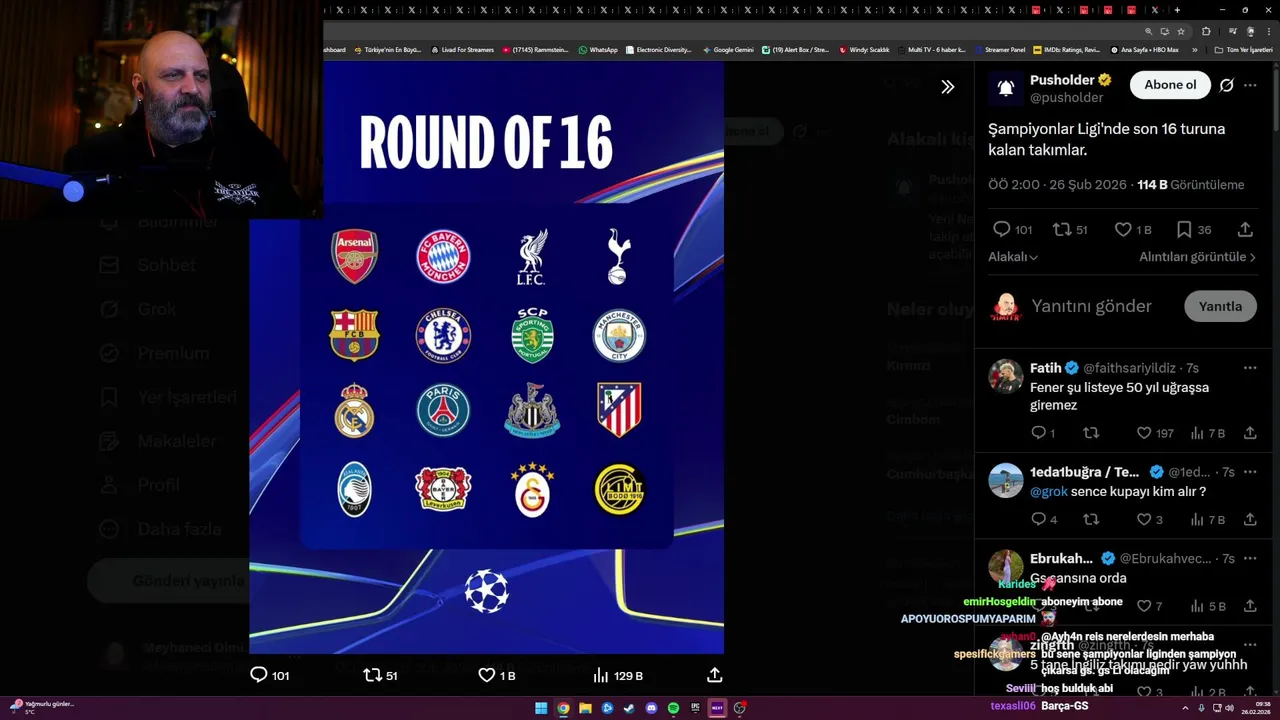
Task: Open the taskbar volume speaker icon
Action: point(1229,708)
